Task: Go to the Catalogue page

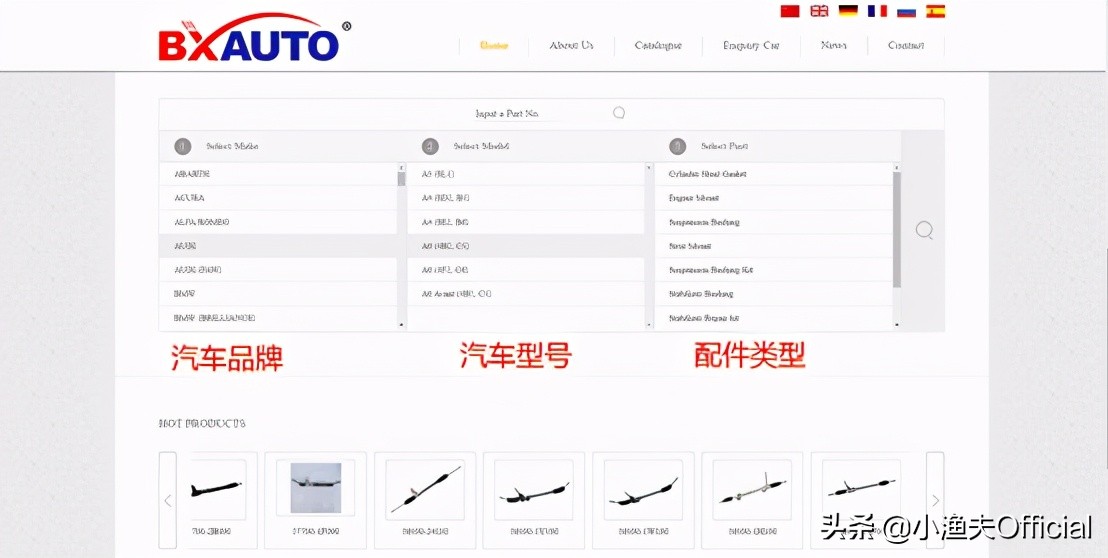Action: click(658, 45)
